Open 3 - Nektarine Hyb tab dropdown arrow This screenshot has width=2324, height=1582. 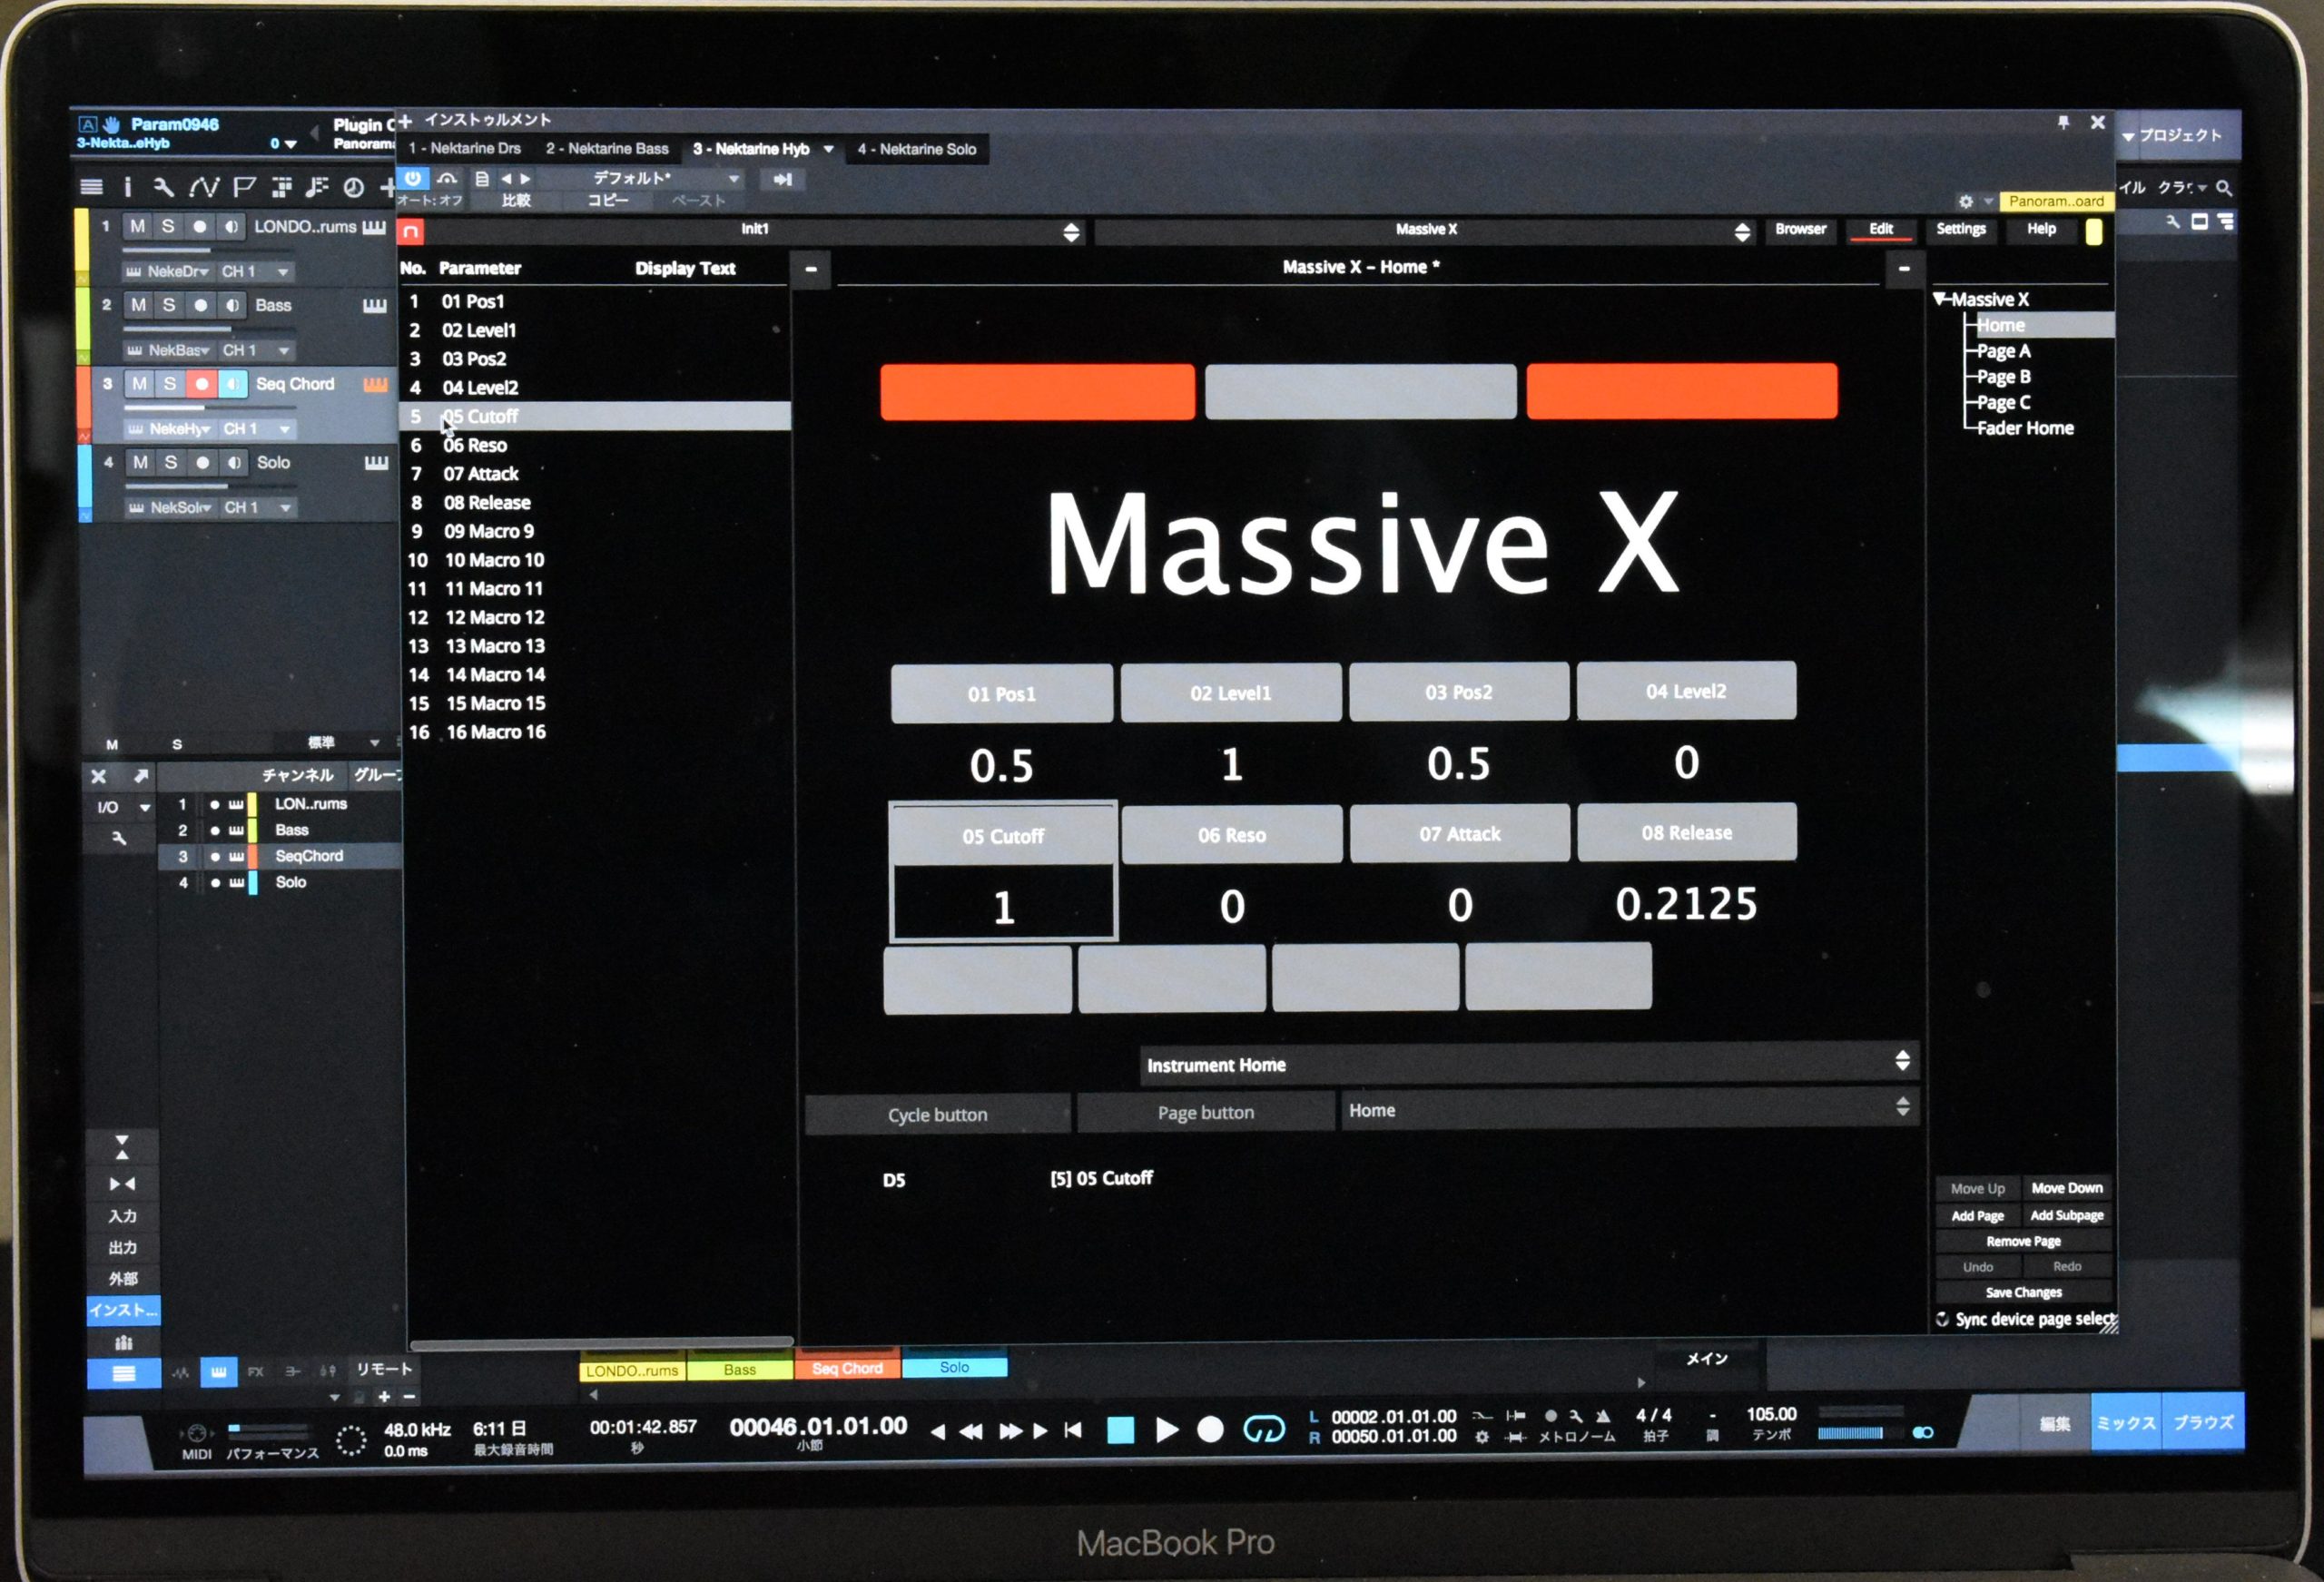828,149
